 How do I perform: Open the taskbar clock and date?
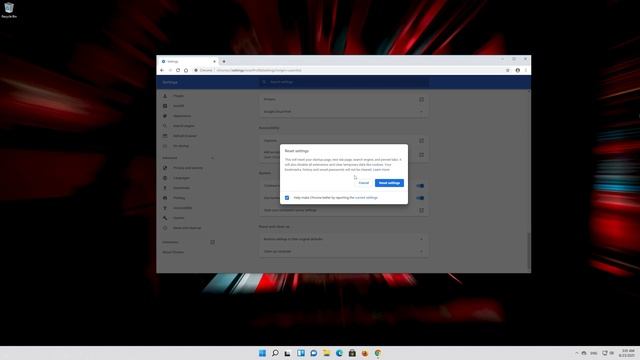[628, 353]
